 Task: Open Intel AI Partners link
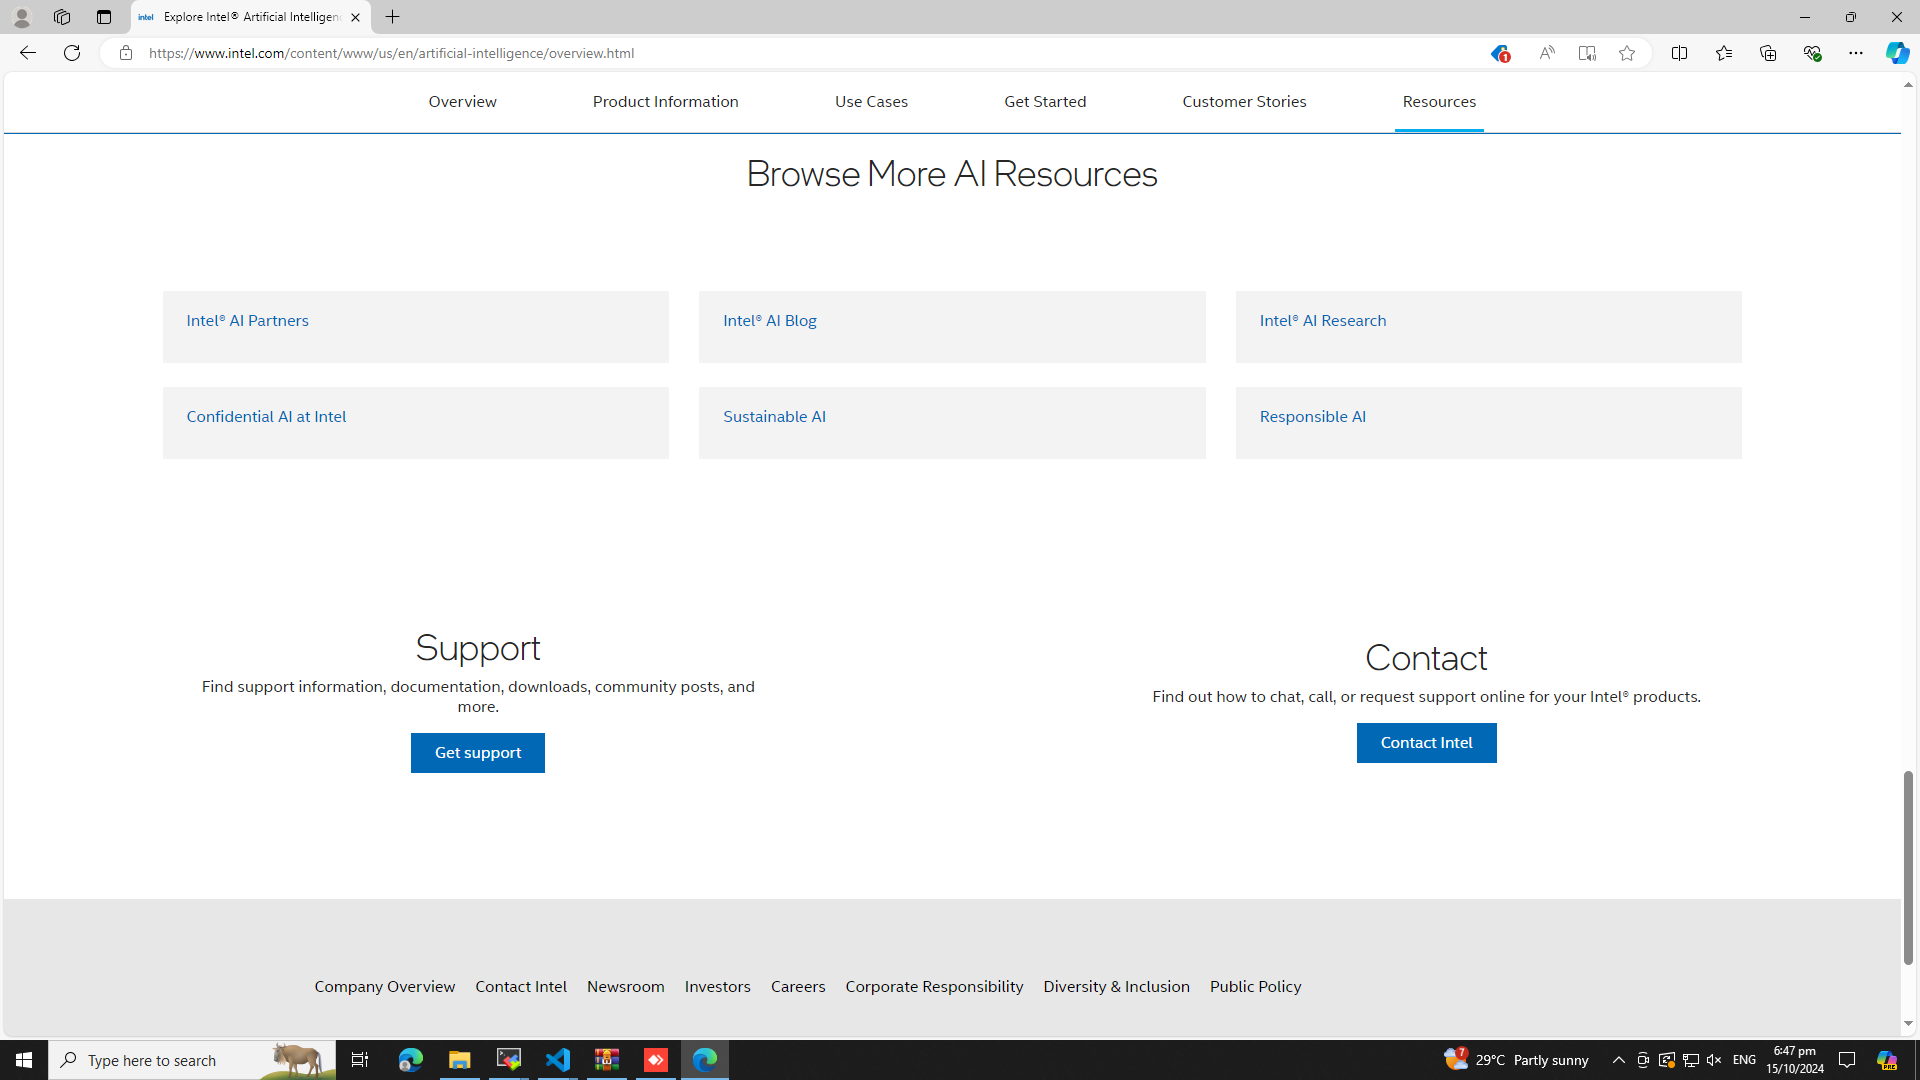coord(247,320)
